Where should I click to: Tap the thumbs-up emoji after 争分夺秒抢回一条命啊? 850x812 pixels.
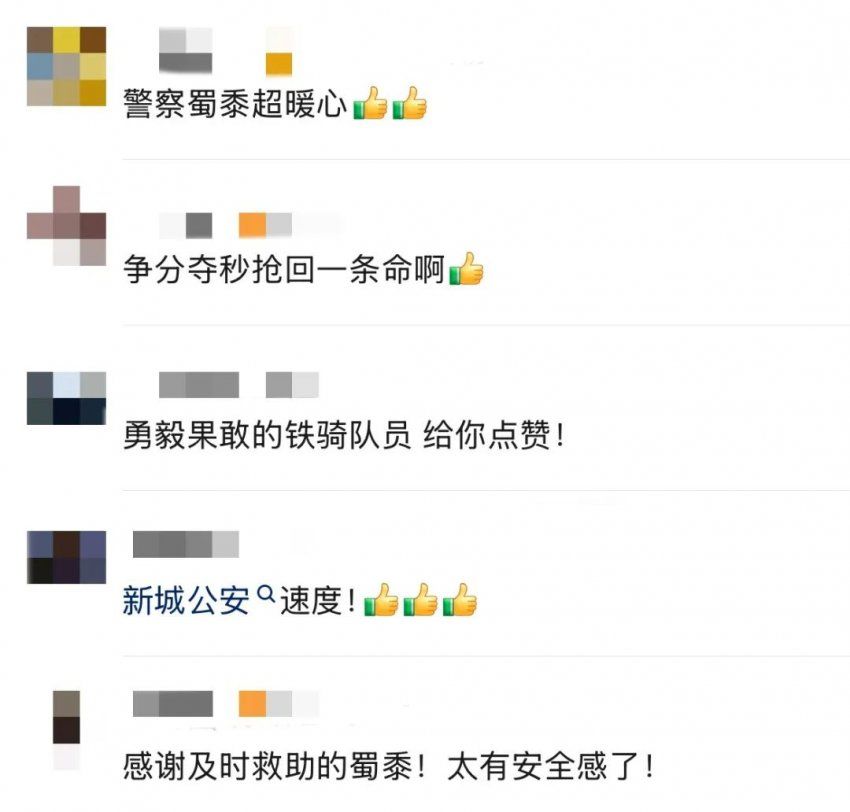[x=466, y=269]
